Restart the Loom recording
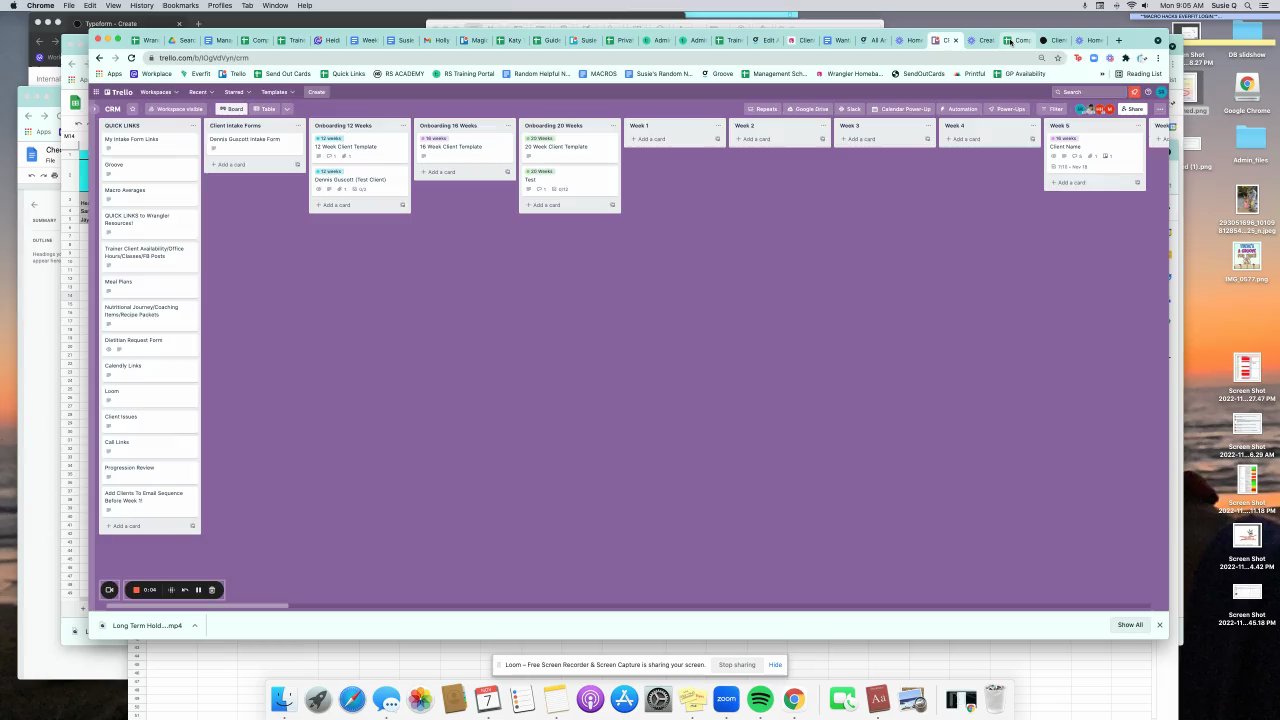 (x=185, y=590)
